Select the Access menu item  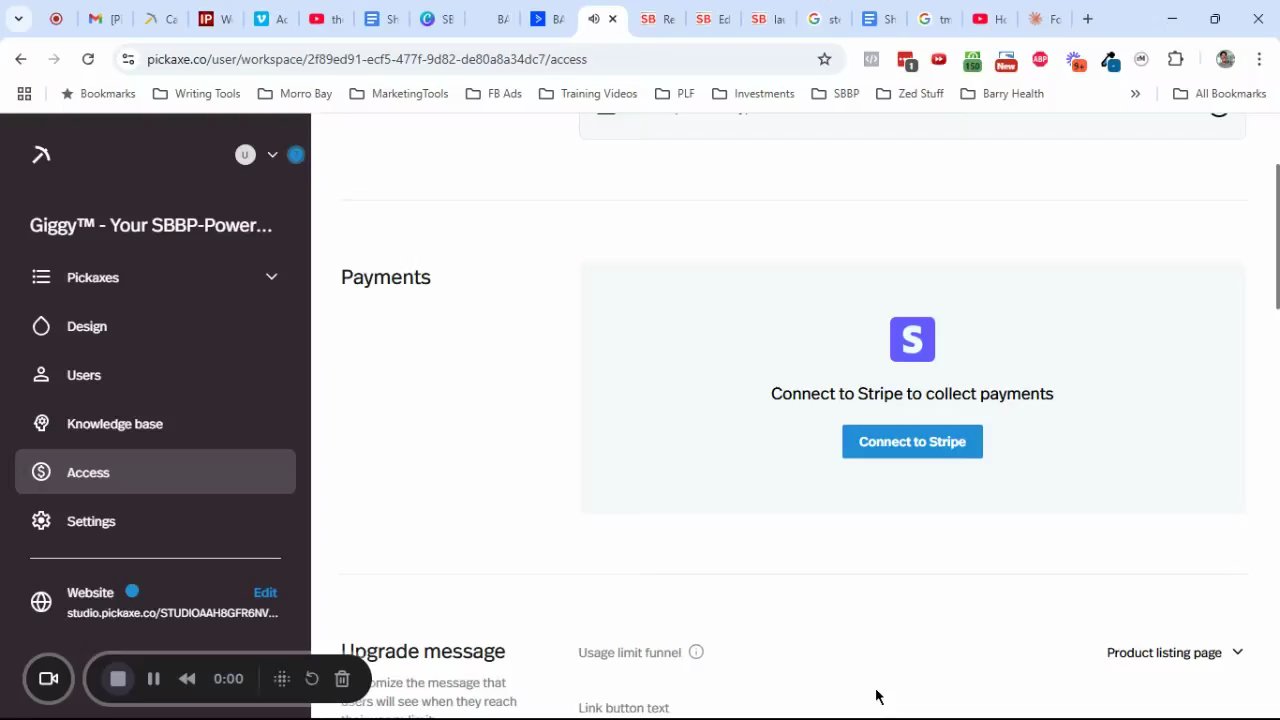[155, 472]
